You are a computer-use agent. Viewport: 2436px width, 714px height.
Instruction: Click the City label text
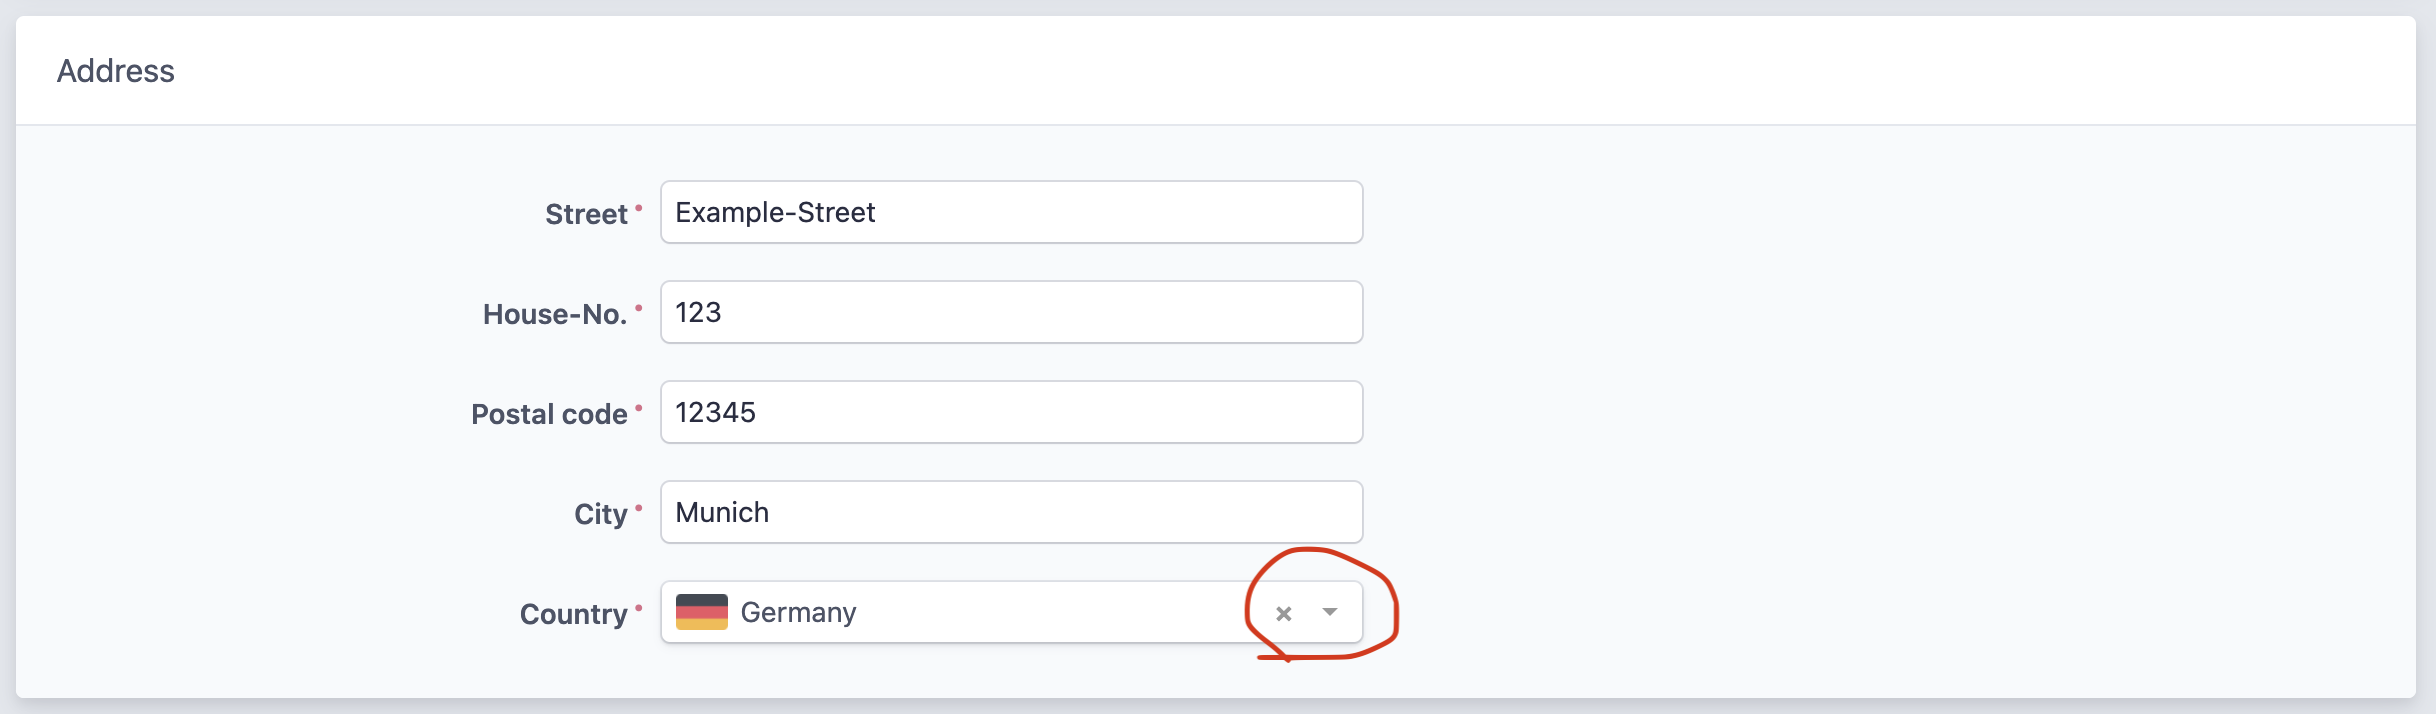coord(601,513)
